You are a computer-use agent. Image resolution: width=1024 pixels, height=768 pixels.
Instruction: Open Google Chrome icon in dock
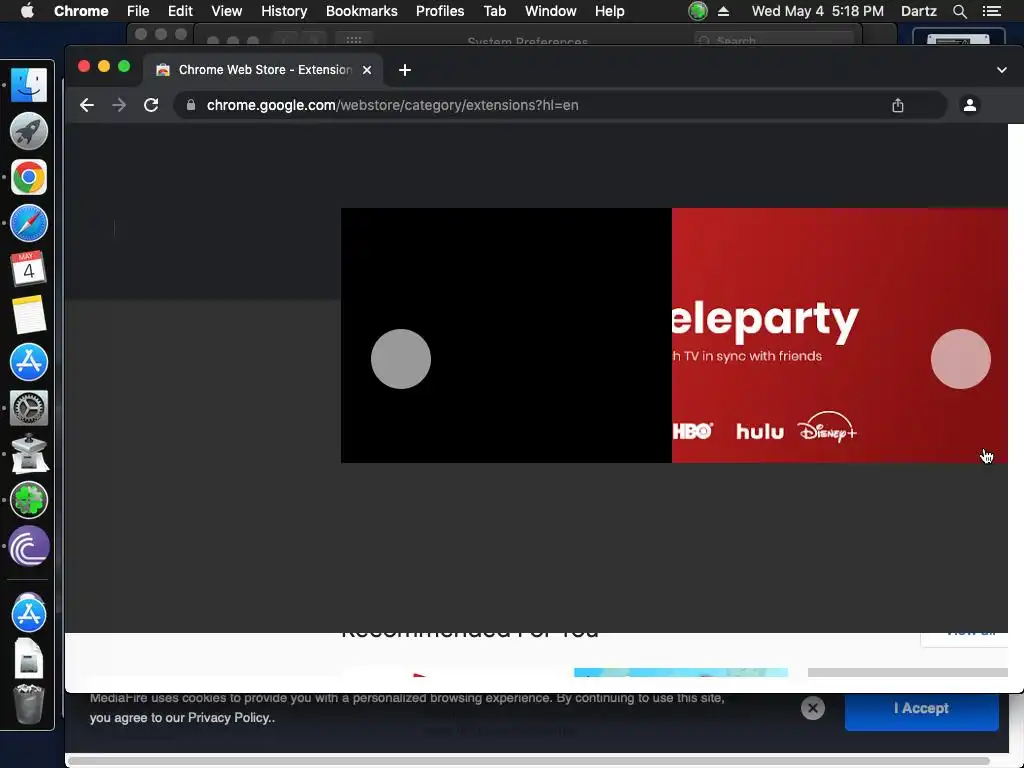tap(29, 177)
